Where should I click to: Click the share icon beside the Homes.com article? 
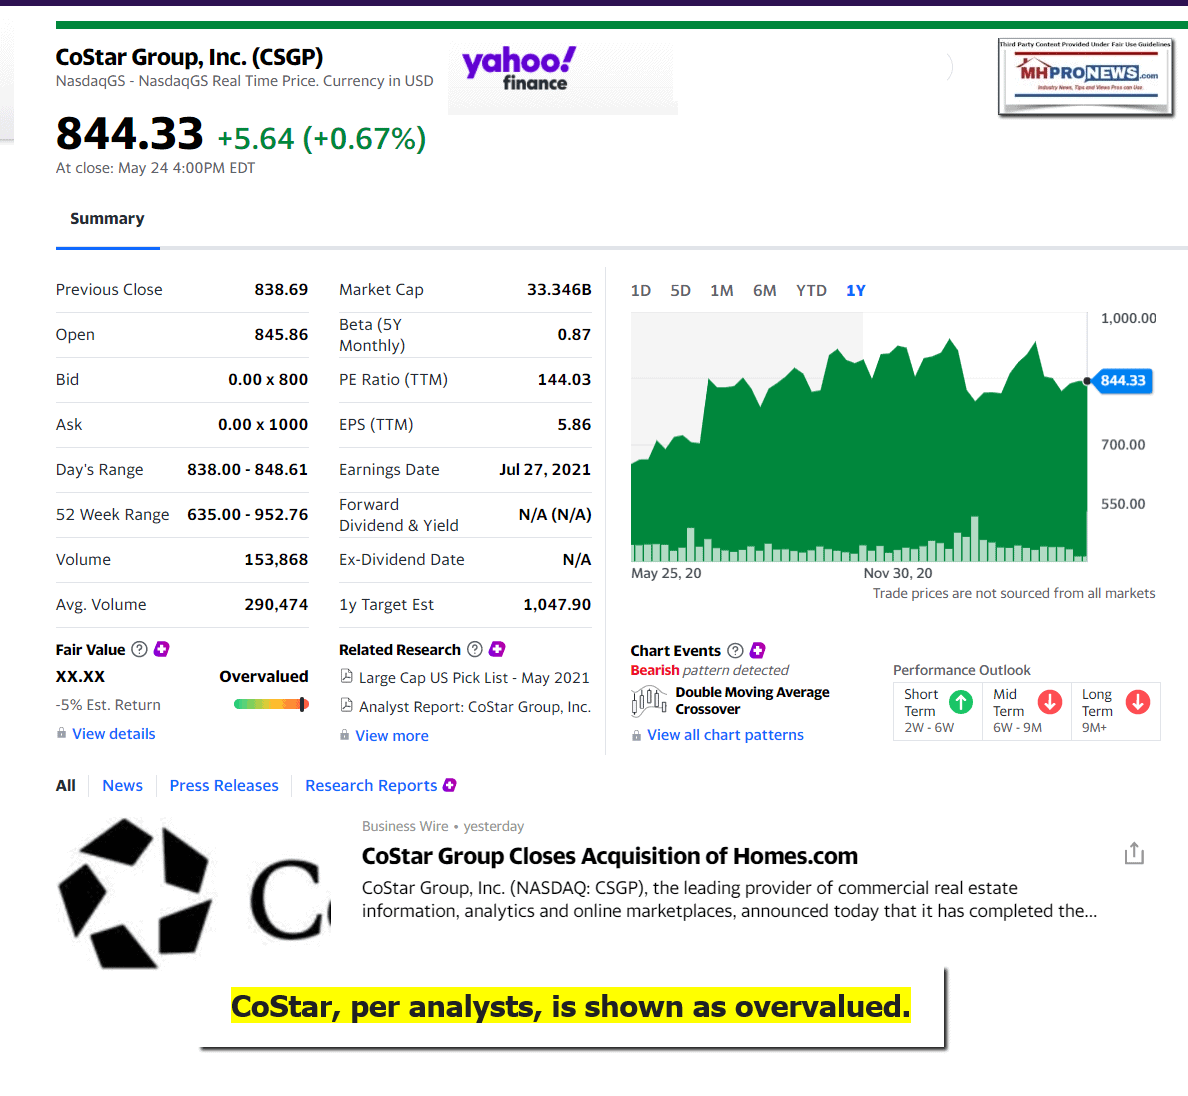click(x=1133, y=853)
